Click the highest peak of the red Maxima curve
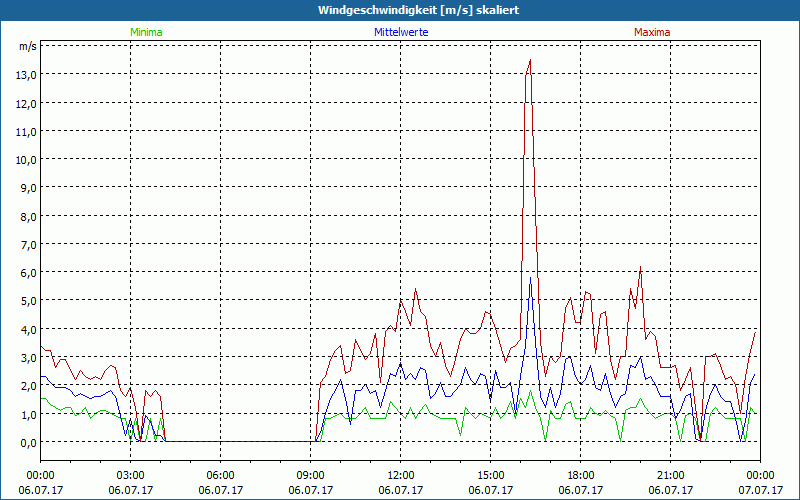This screenshot has height=500, width=800. coord(529,60)
